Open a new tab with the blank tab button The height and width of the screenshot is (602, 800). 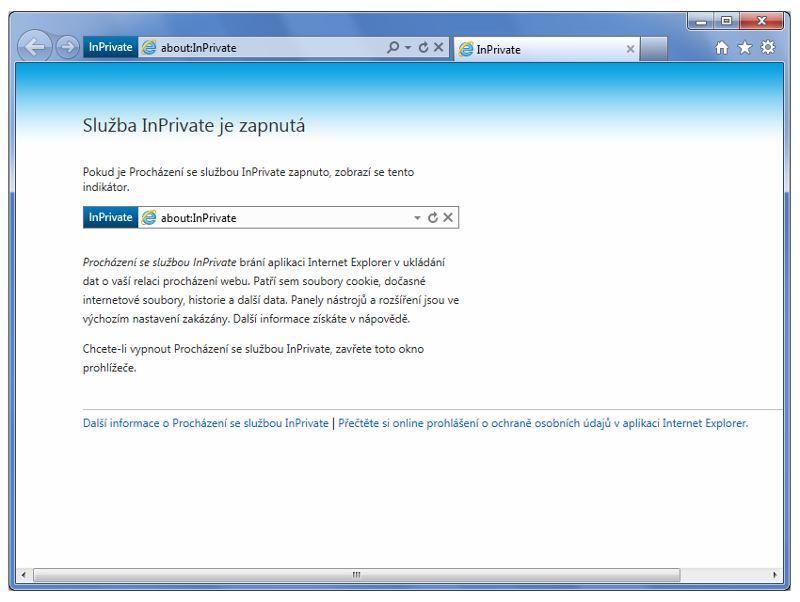coord(653,49)
